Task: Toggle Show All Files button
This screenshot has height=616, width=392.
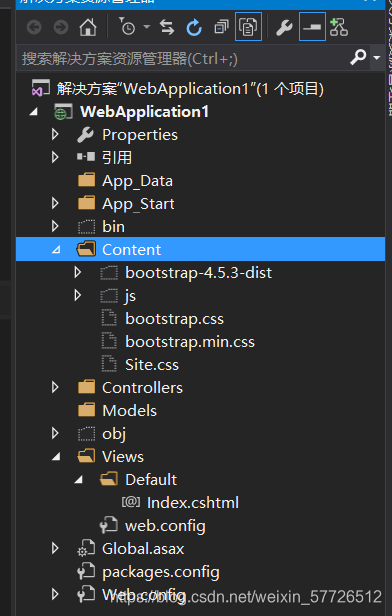Action: 248,27
